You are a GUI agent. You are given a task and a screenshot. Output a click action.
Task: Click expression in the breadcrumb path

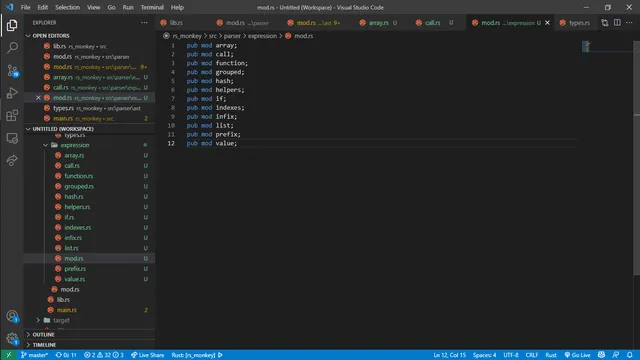click(x=262, y=36)
